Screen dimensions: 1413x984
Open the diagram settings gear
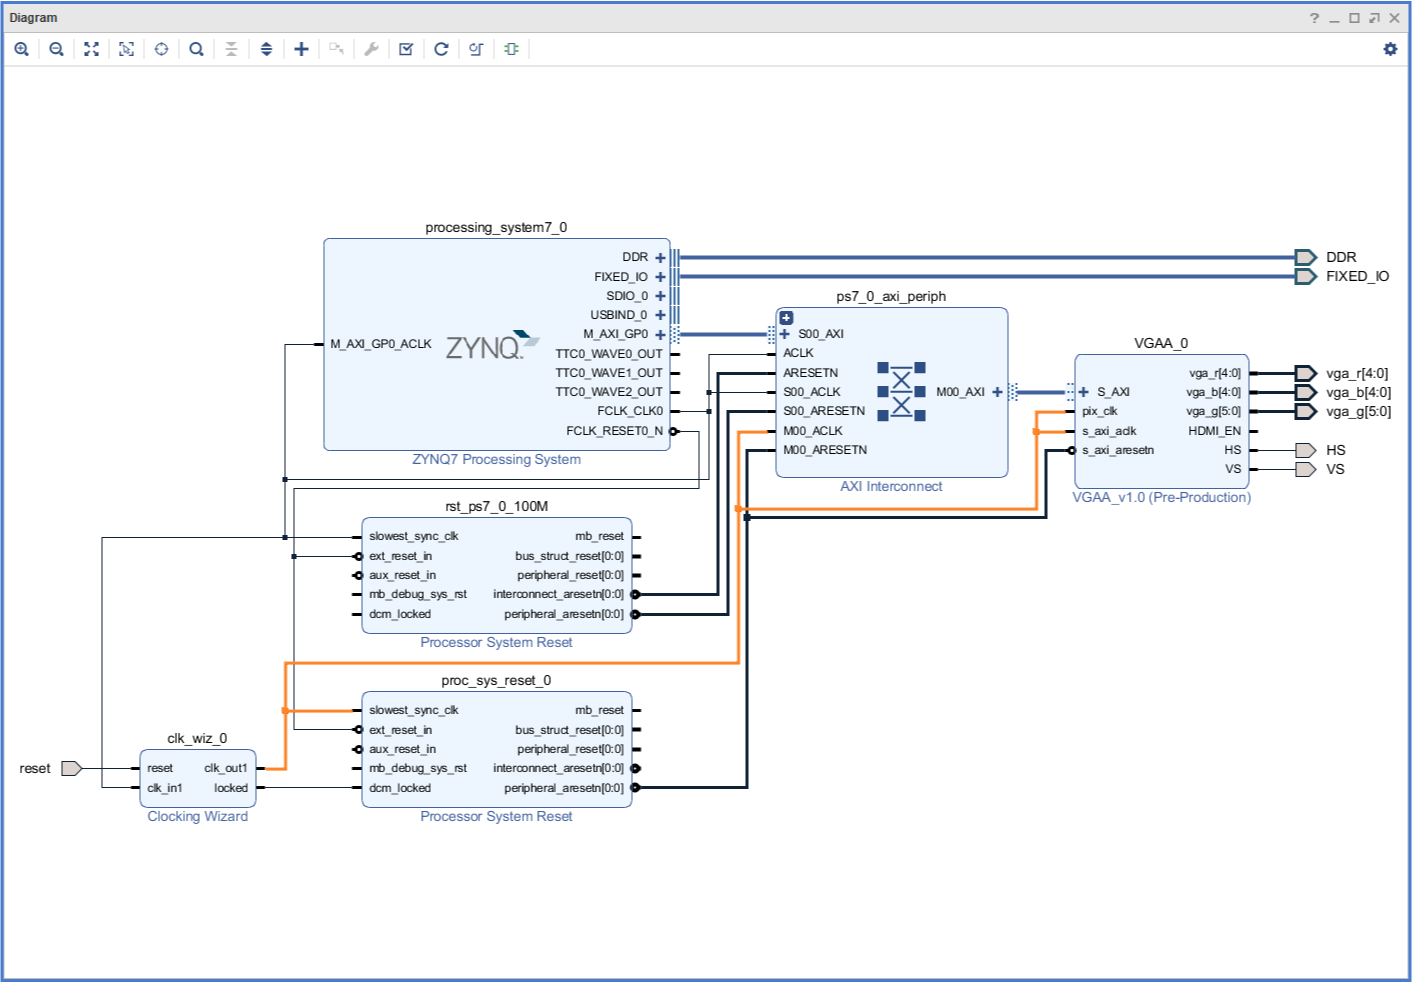1390,48
